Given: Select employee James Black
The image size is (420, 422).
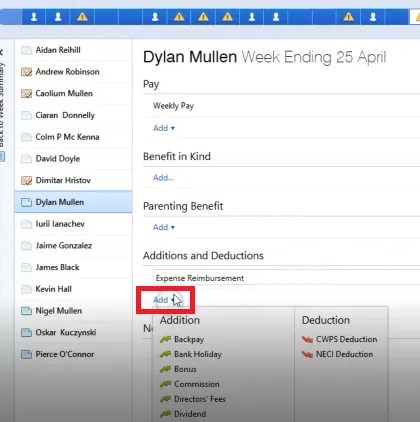Looking at the screenshot, I should tap(73, 267).
